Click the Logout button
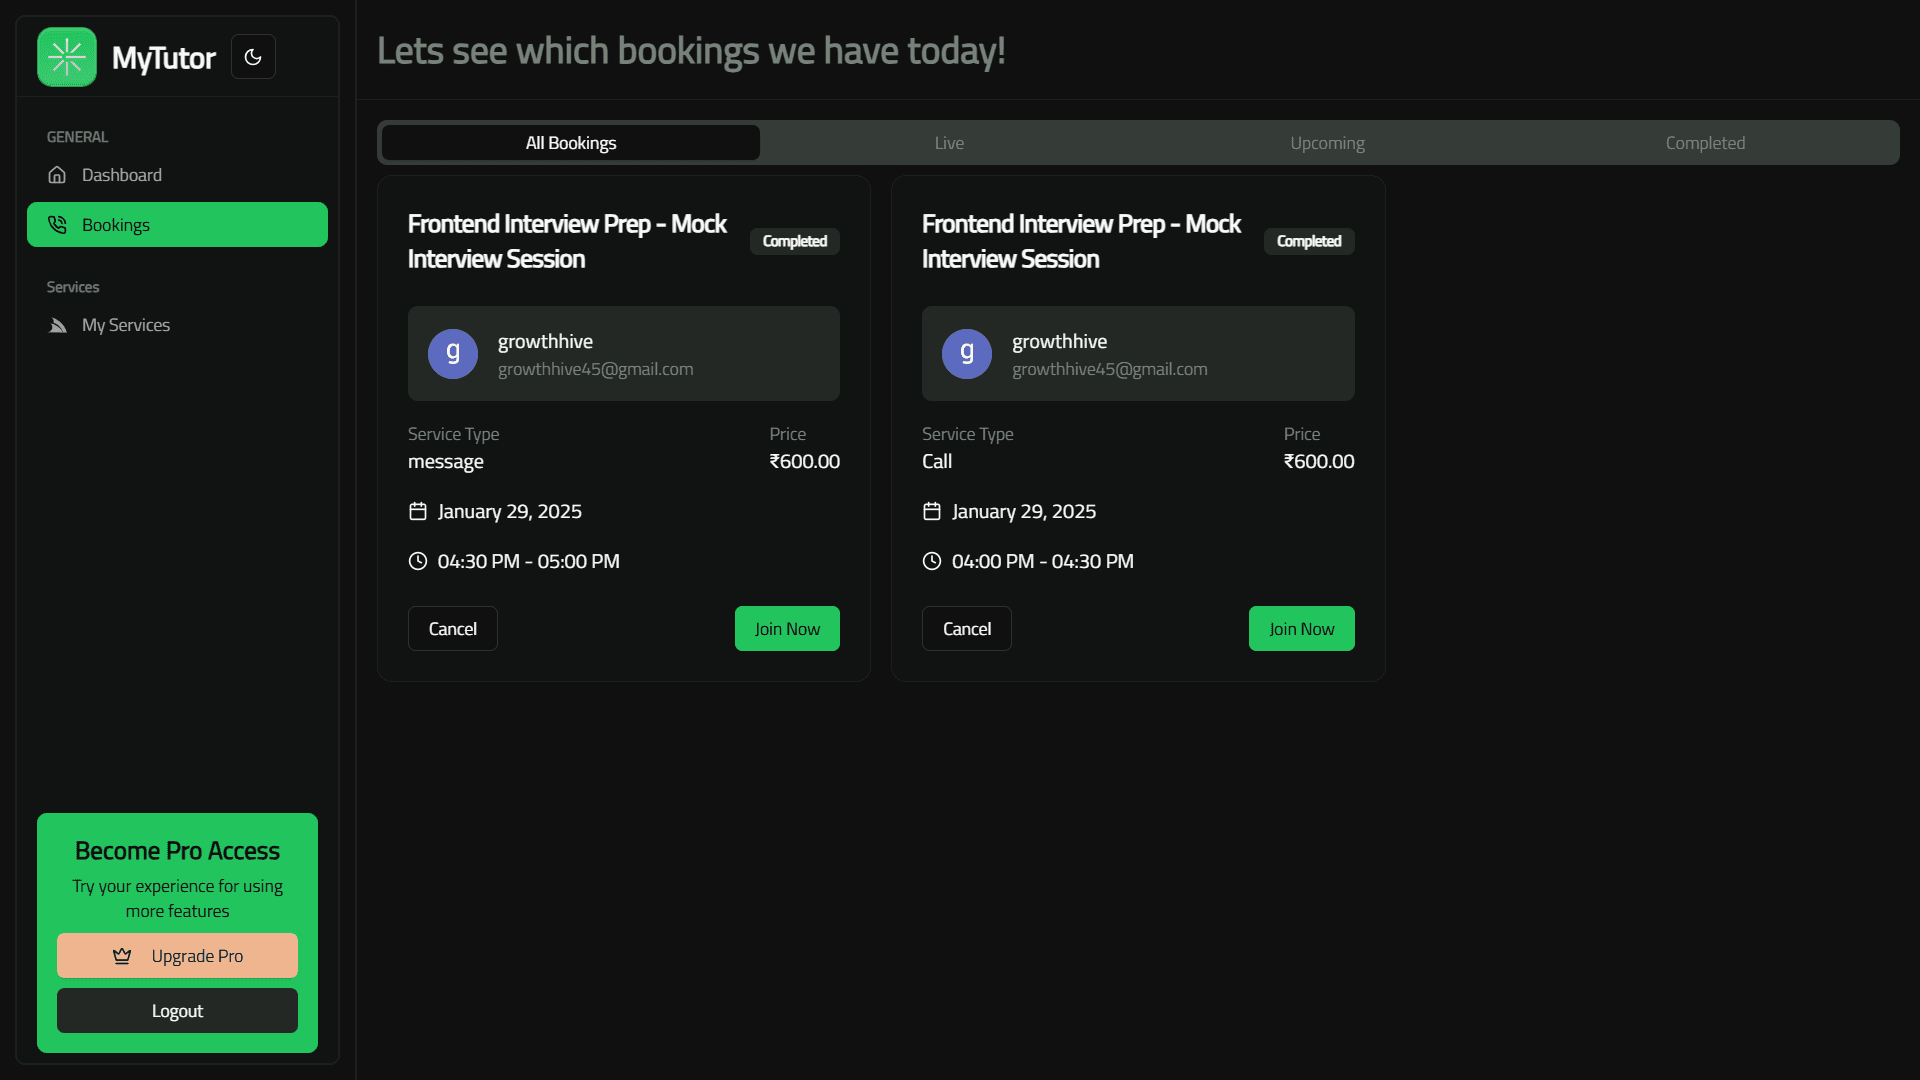Viewport: 1920px width, 1080px height. click(x=177, y=1011)
